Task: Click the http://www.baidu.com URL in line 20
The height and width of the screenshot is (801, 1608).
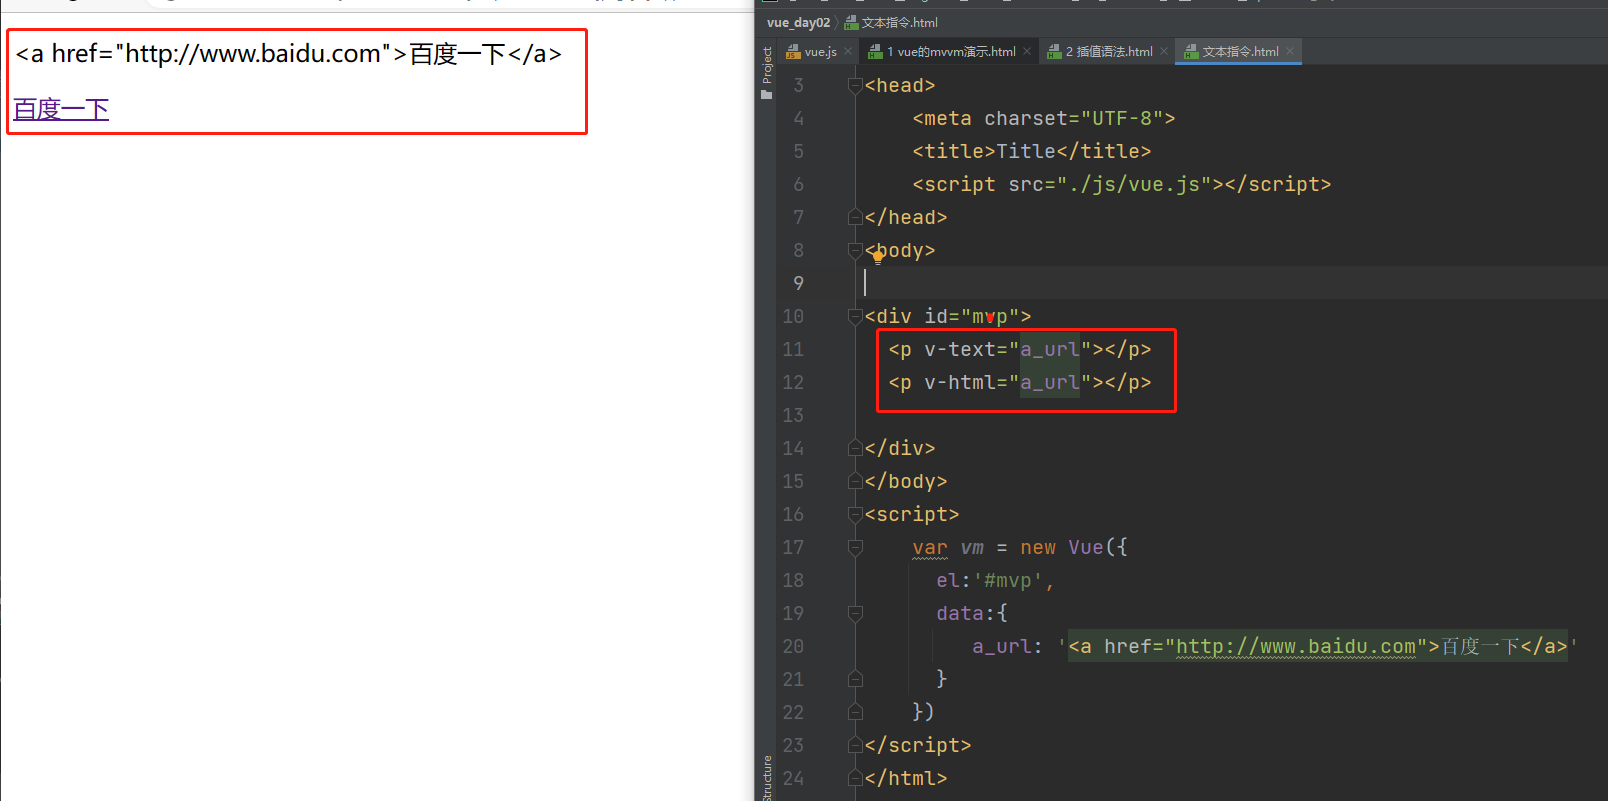Action: [1296, 646]
